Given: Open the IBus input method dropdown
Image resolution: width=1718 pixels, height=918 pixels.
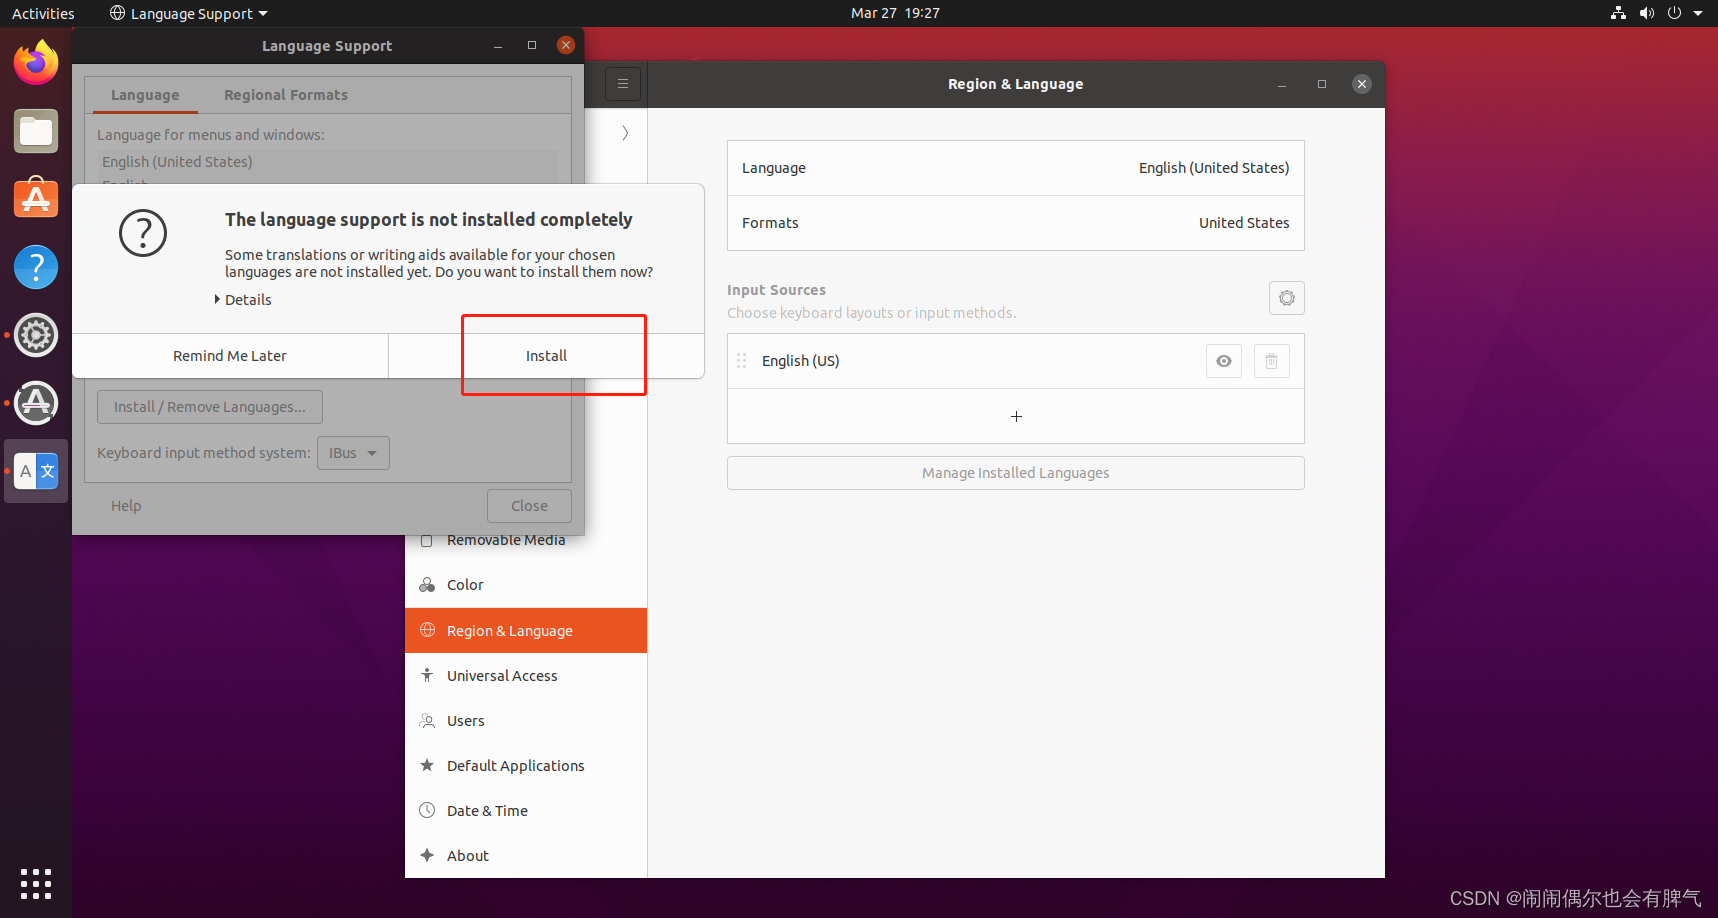Looking at the screenshot, I should pyautogui.click(x=353, y=453).
